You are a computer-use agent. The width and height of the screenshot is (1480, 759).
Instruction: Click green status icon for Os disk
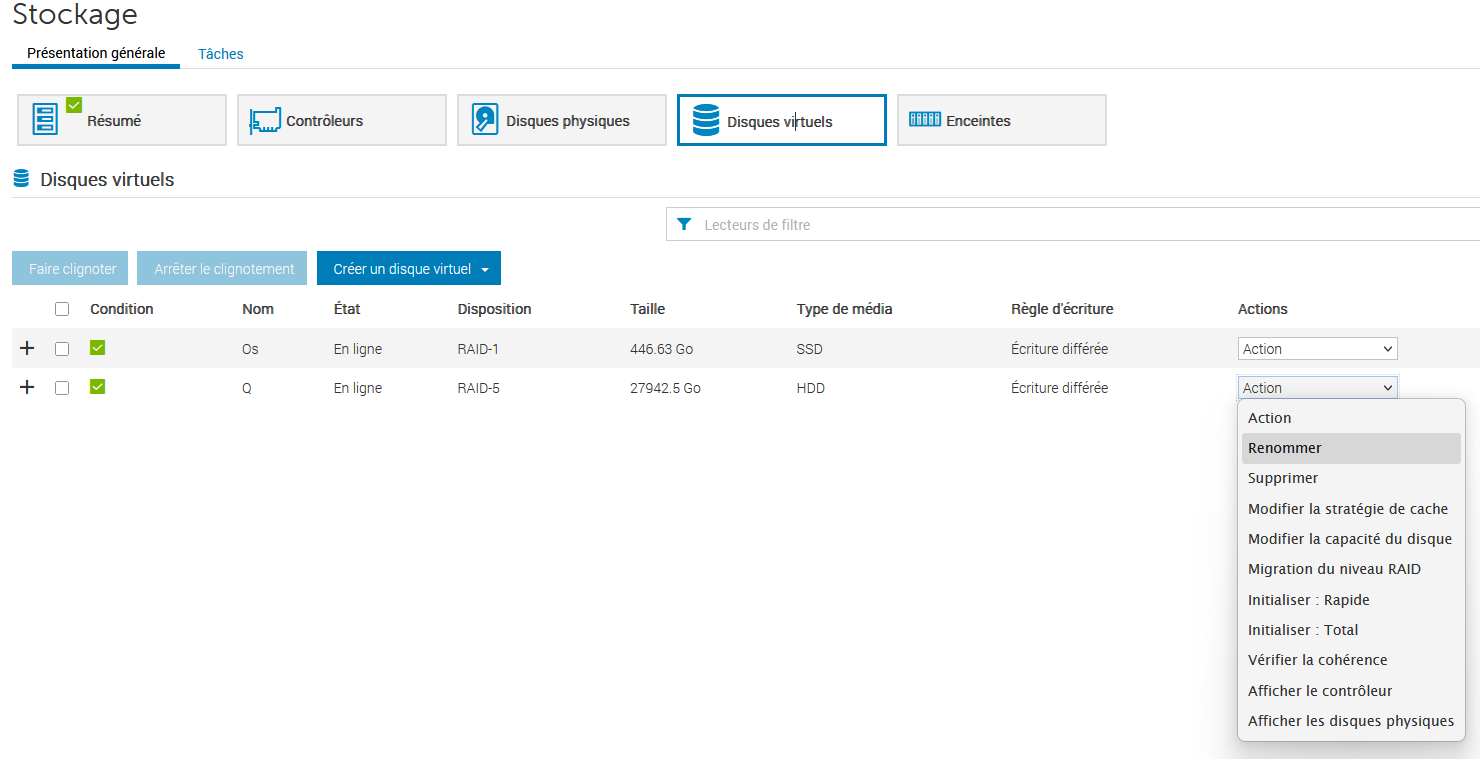click(x=97, y=348)
